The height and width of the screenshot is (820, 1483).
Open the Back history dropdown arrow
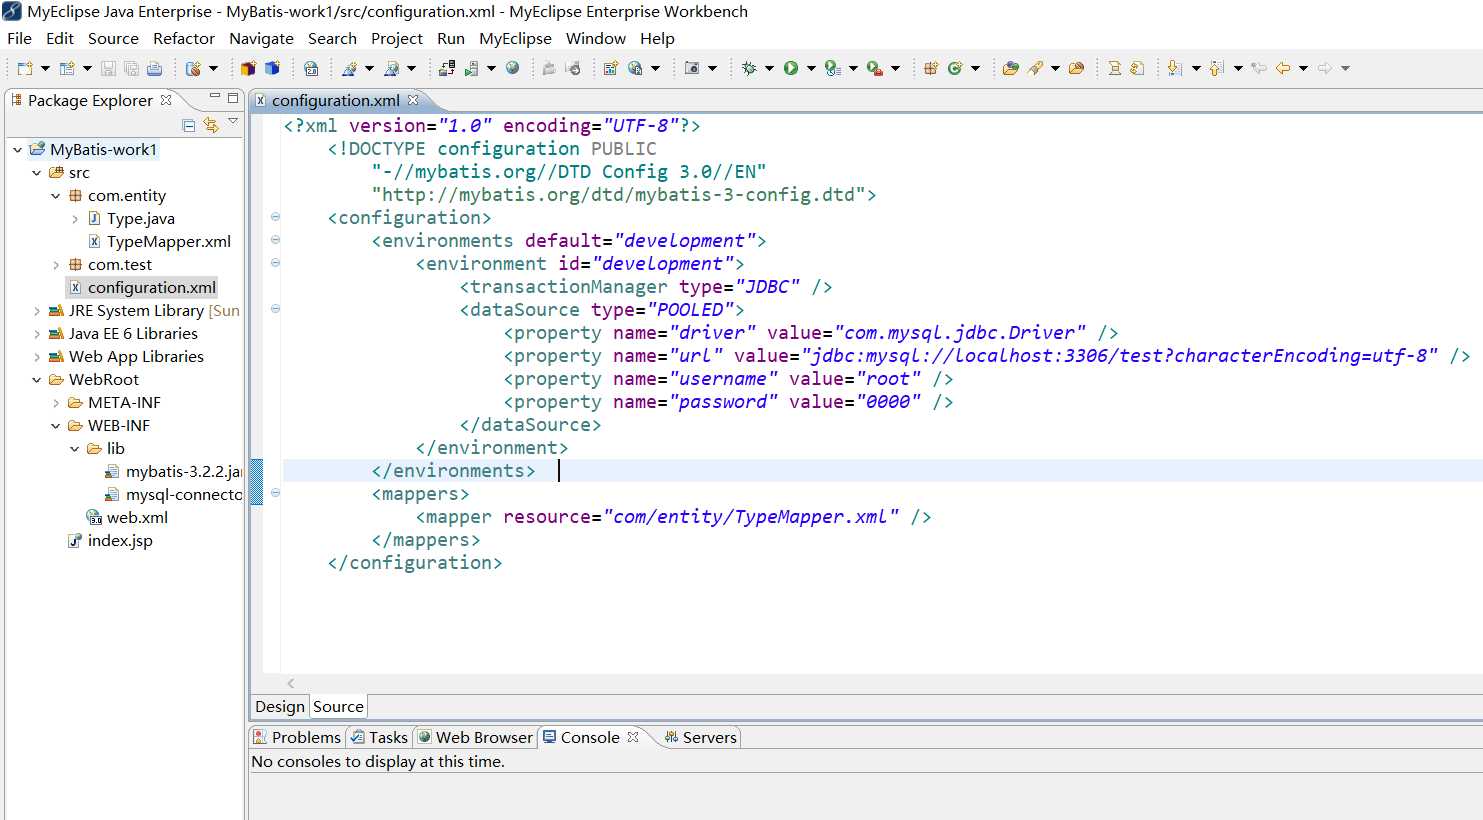point(1303,68)
